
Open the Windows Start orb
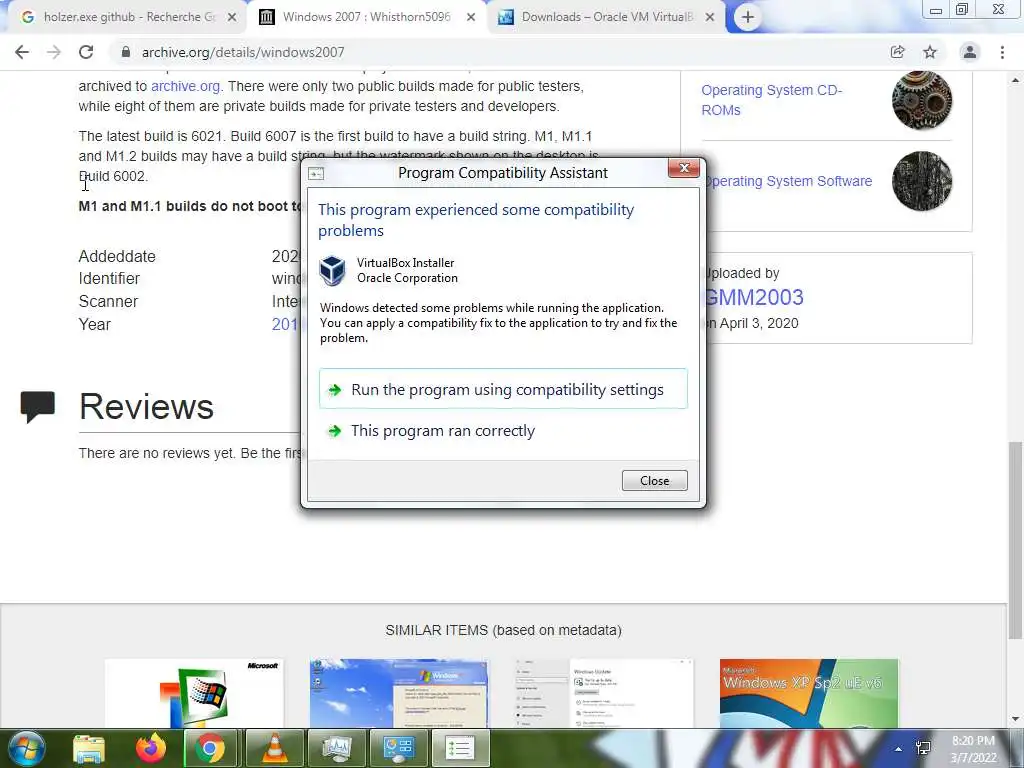(x=26, y=748)
